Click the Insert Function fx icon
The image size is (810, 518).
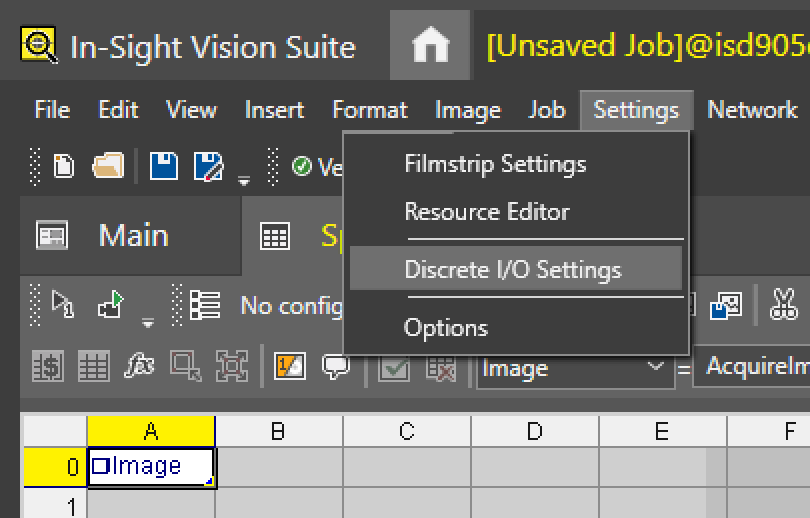139,367
